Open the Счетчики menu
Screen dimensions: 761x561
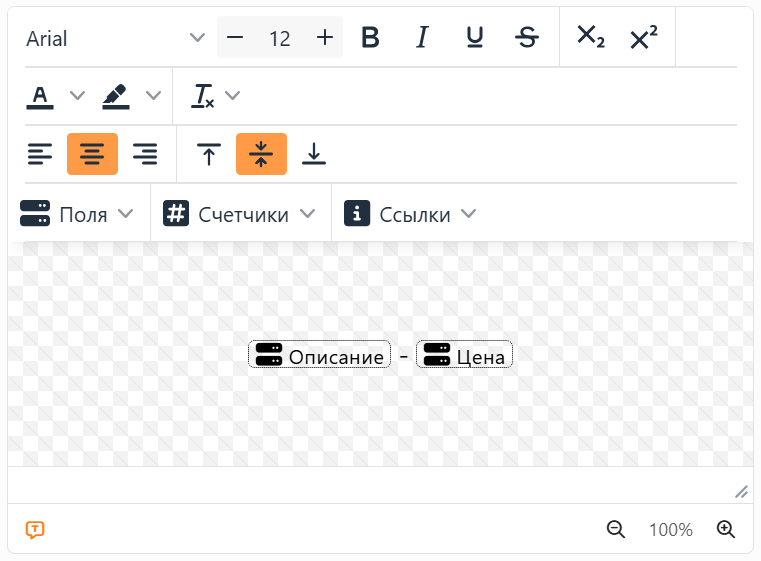pyautogui.click(x=239, y=214)
